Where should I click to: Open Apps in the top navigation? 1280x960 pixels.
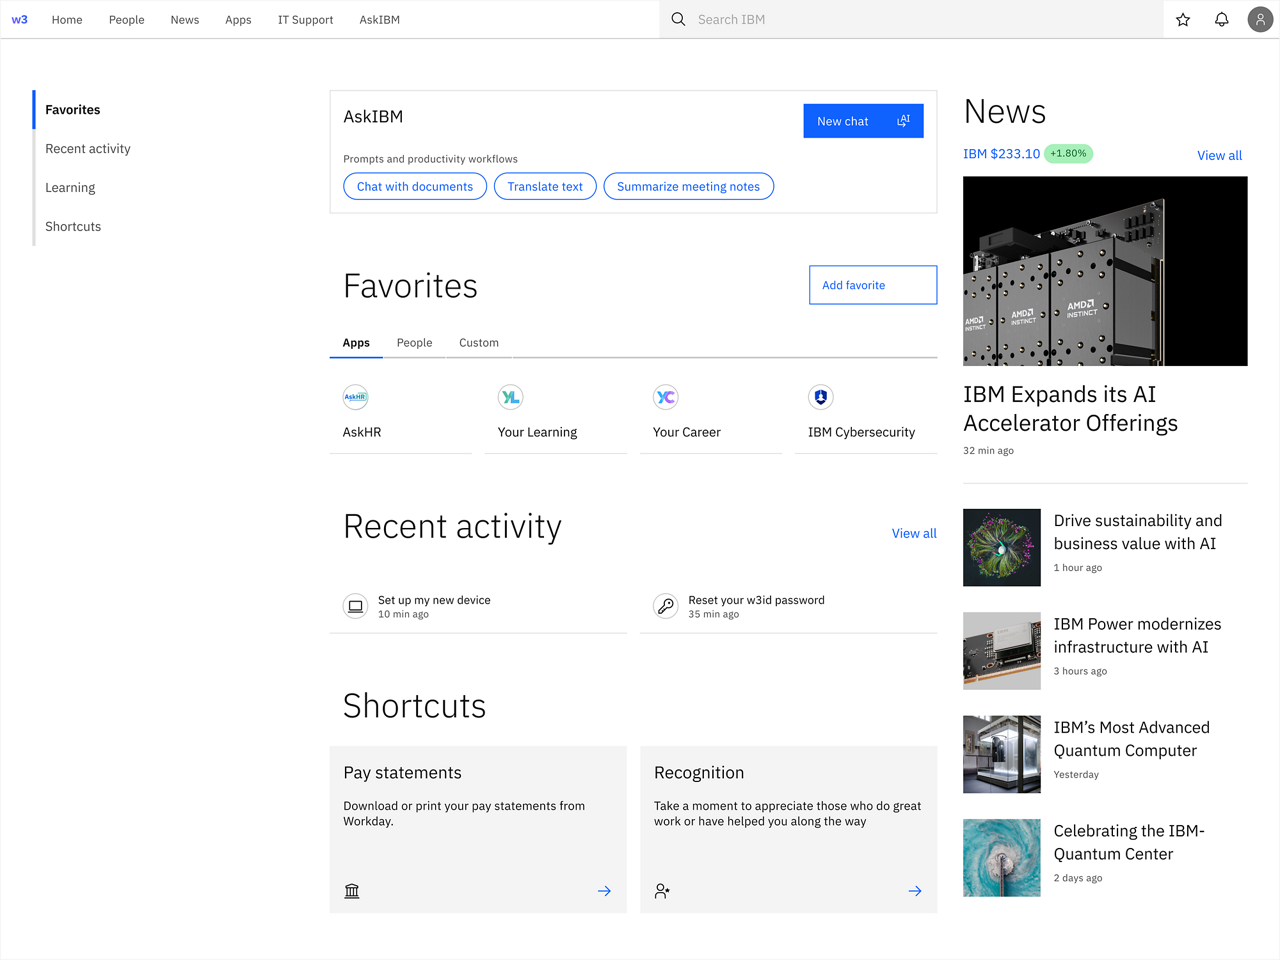[x=238, y=19]
